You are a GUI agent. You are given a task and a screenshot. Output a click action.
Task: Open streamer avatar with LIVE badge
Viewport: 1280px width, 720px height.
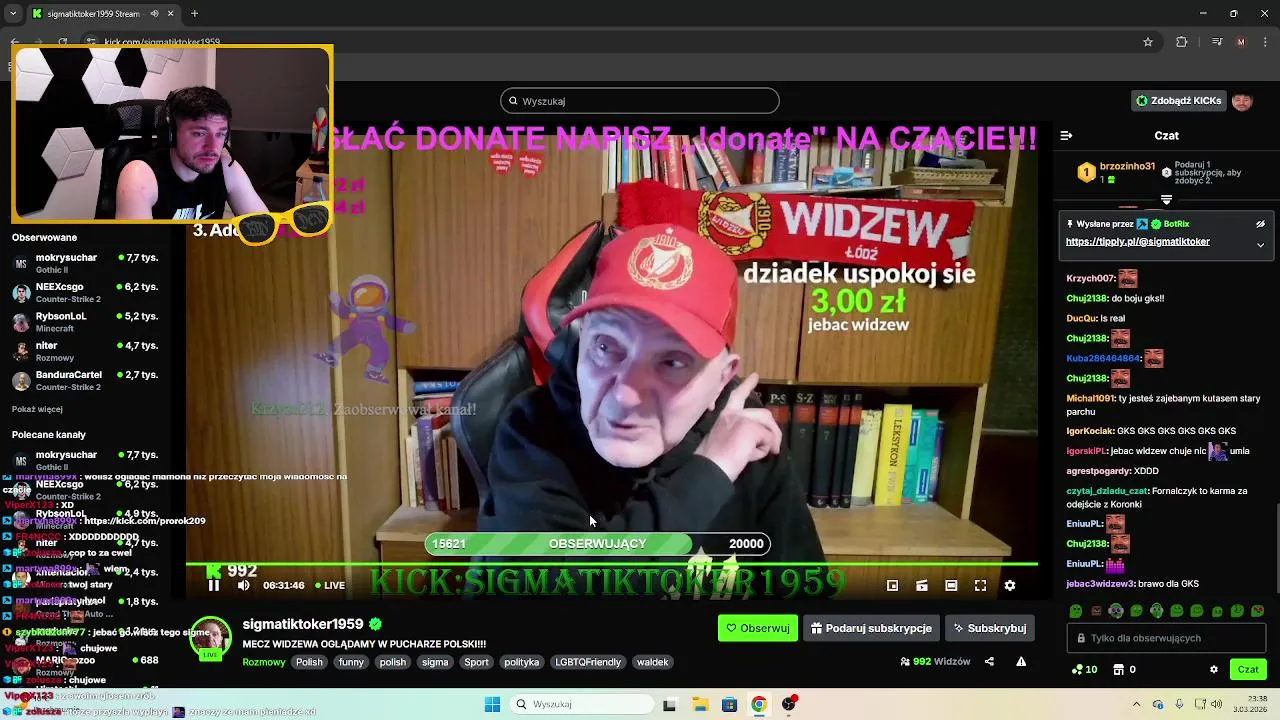pyautogui.click(x=210, y=640)
